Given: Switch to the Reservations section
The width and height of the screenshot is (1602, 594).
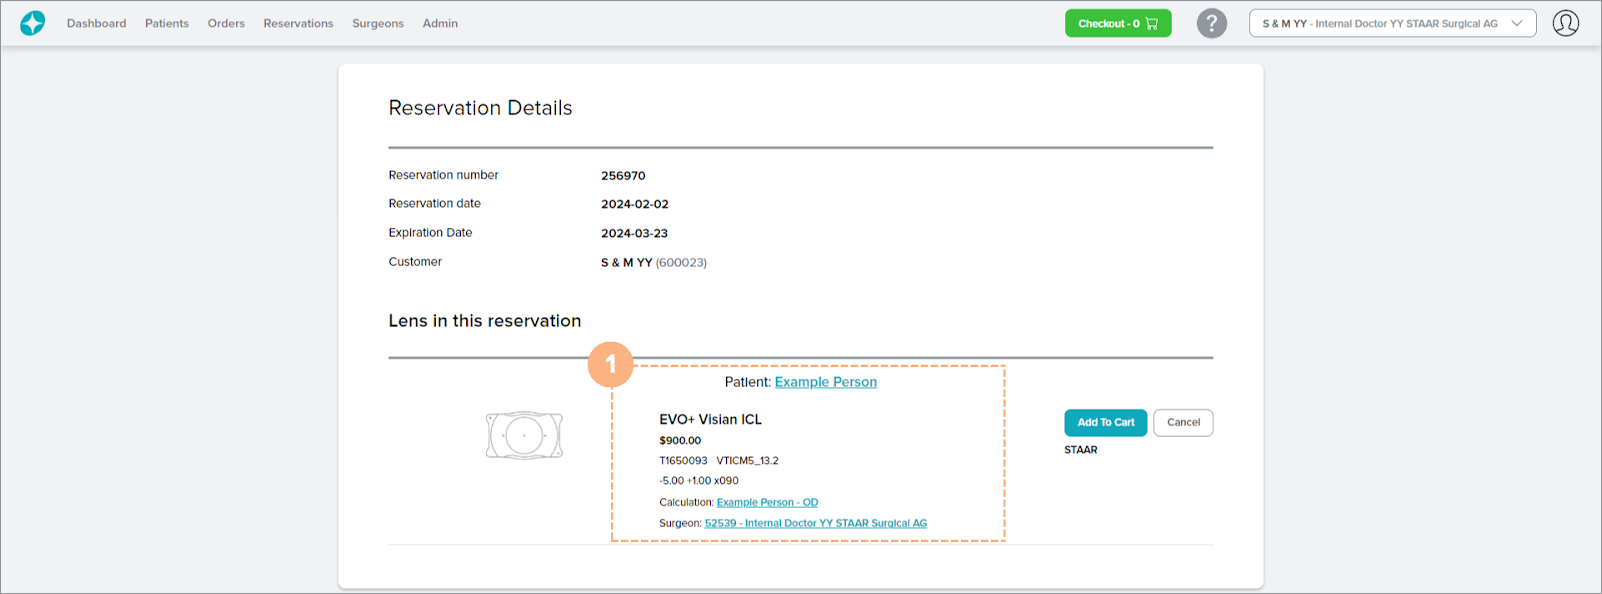Looking at the screenshot, I should (x=298, y=23).
